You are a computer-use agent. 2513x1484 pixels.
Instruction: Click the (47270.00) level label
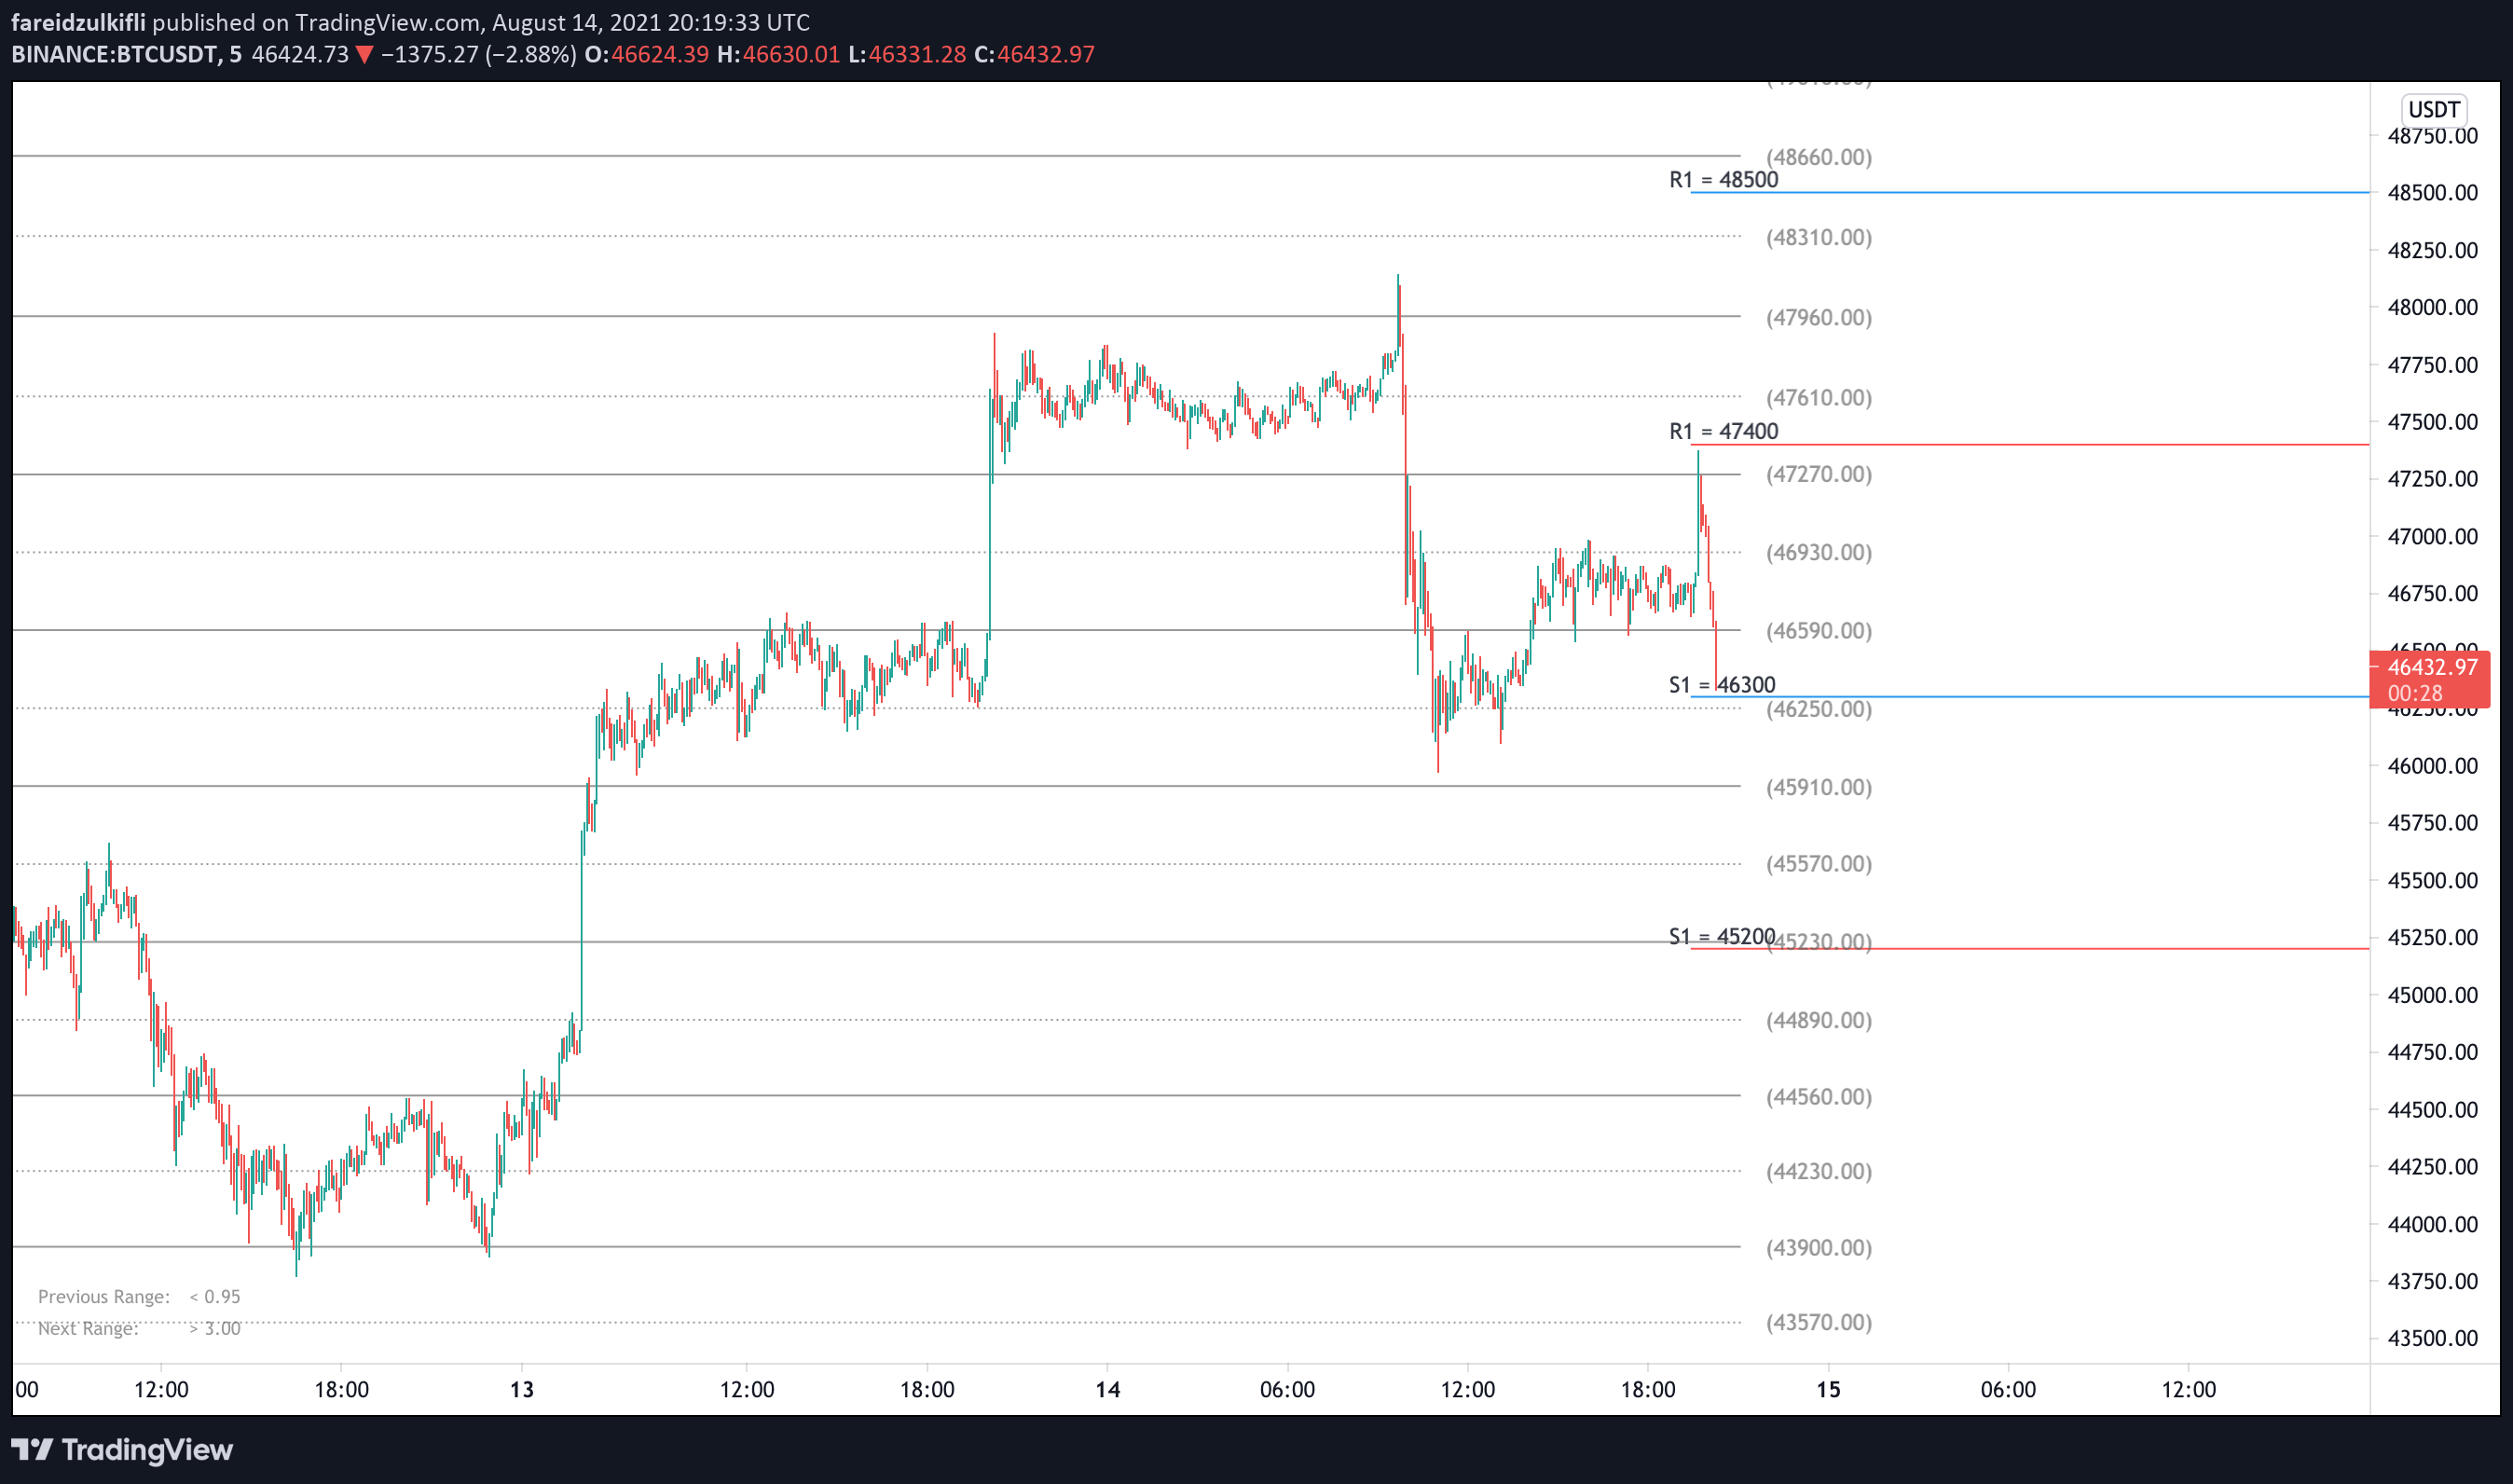click(1818, 474)
